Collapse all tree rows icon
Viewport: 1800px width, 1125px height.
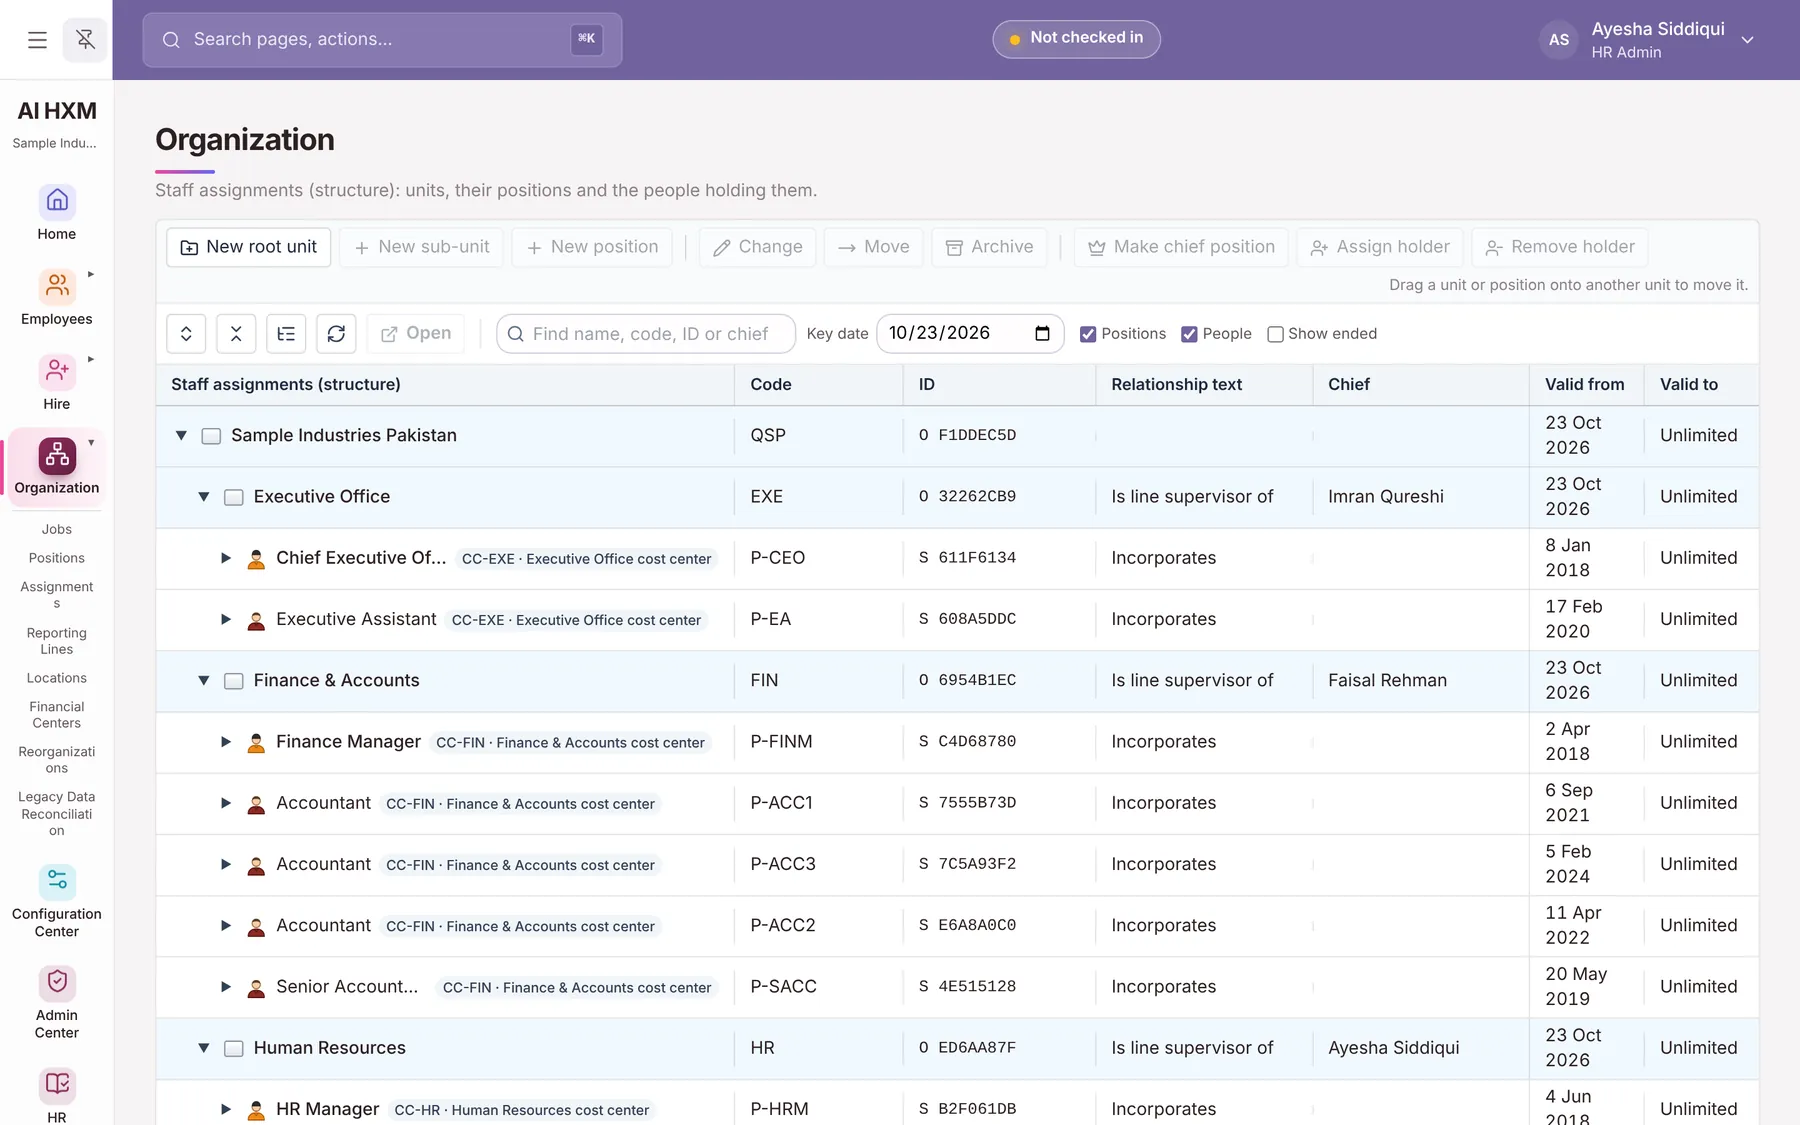[x=236, y=334]
